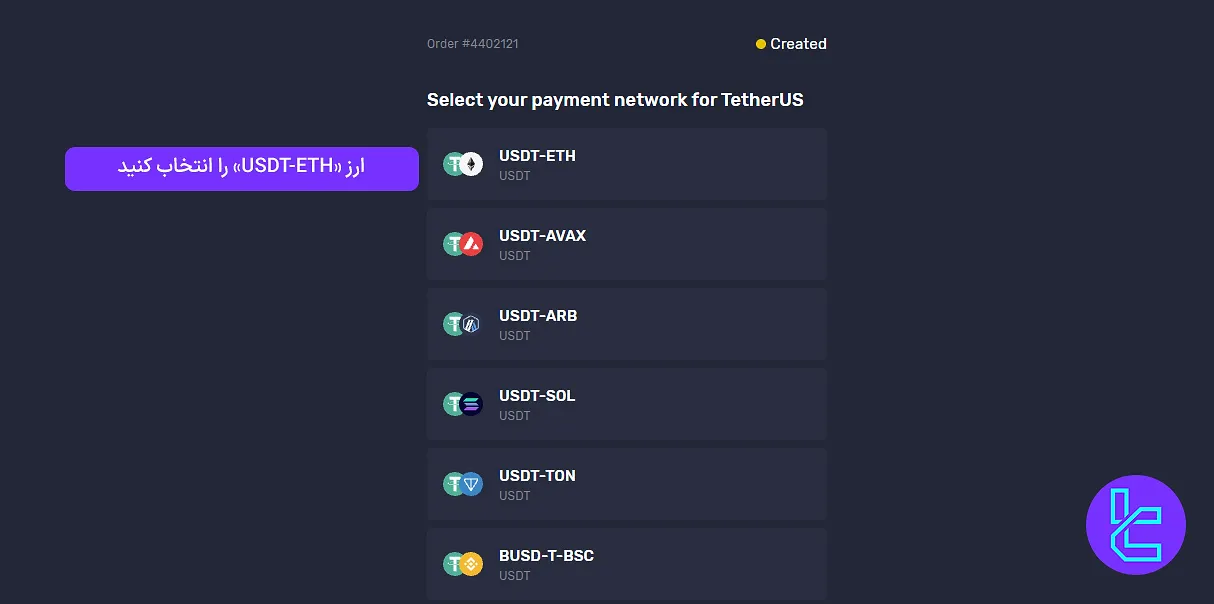Click the USDT-AVAX coin pair icon

click(463, 244)
